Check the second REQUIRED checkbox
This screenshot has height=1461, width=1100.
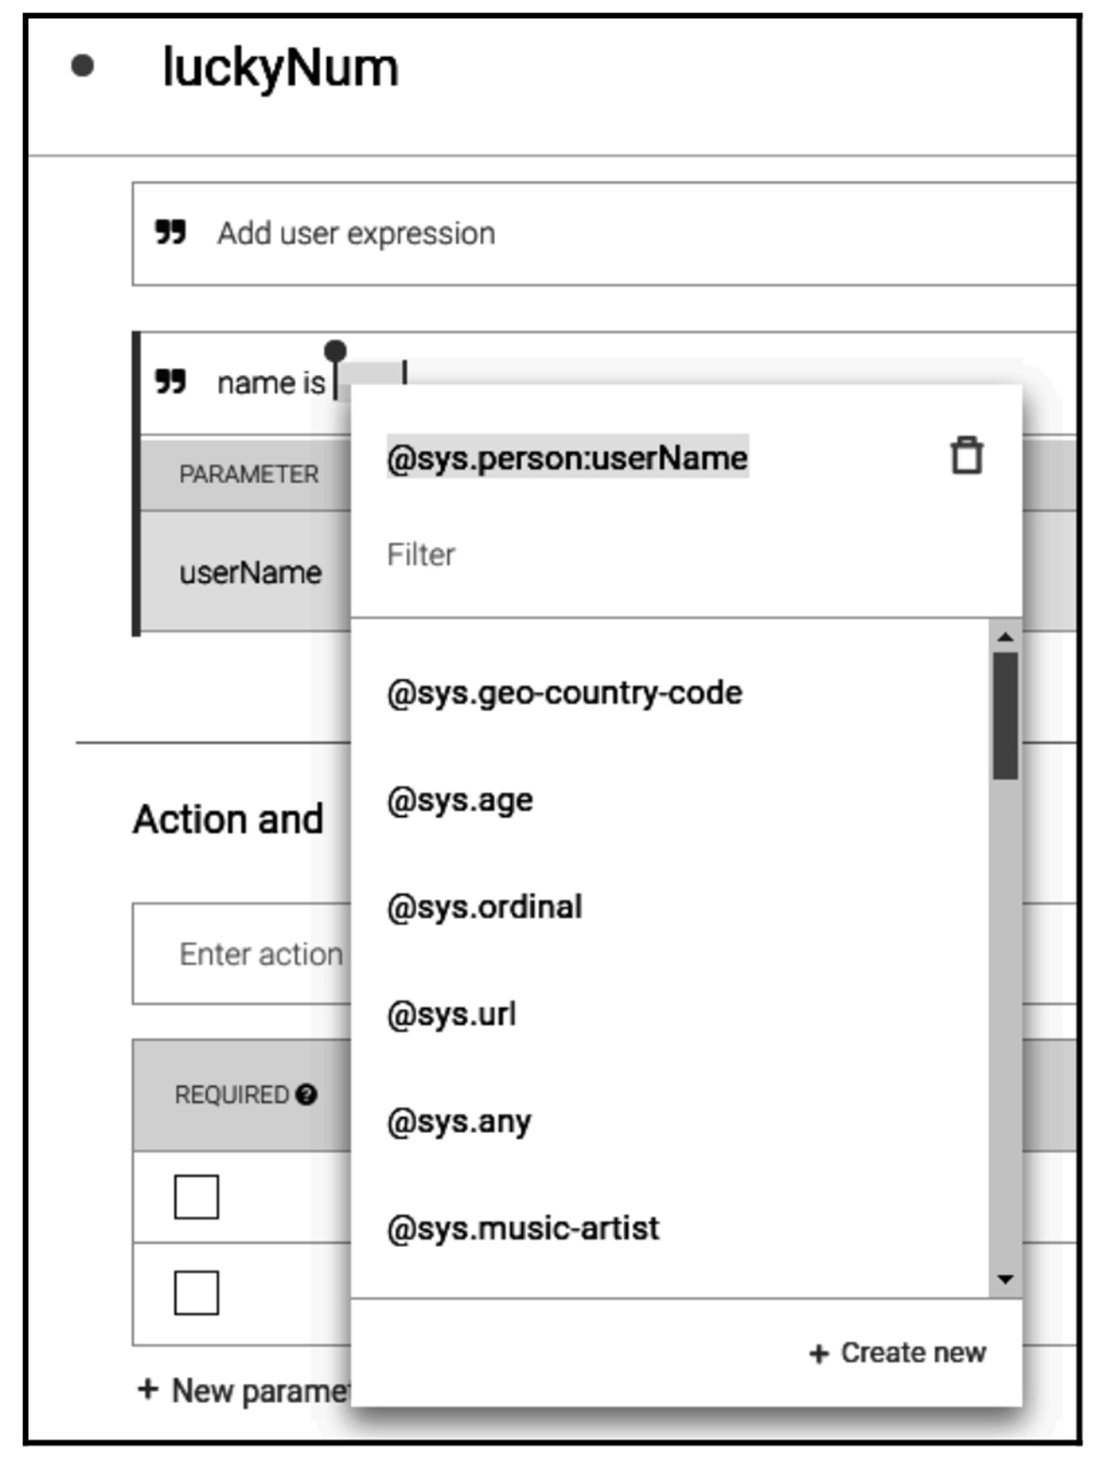click(196, 1292)
